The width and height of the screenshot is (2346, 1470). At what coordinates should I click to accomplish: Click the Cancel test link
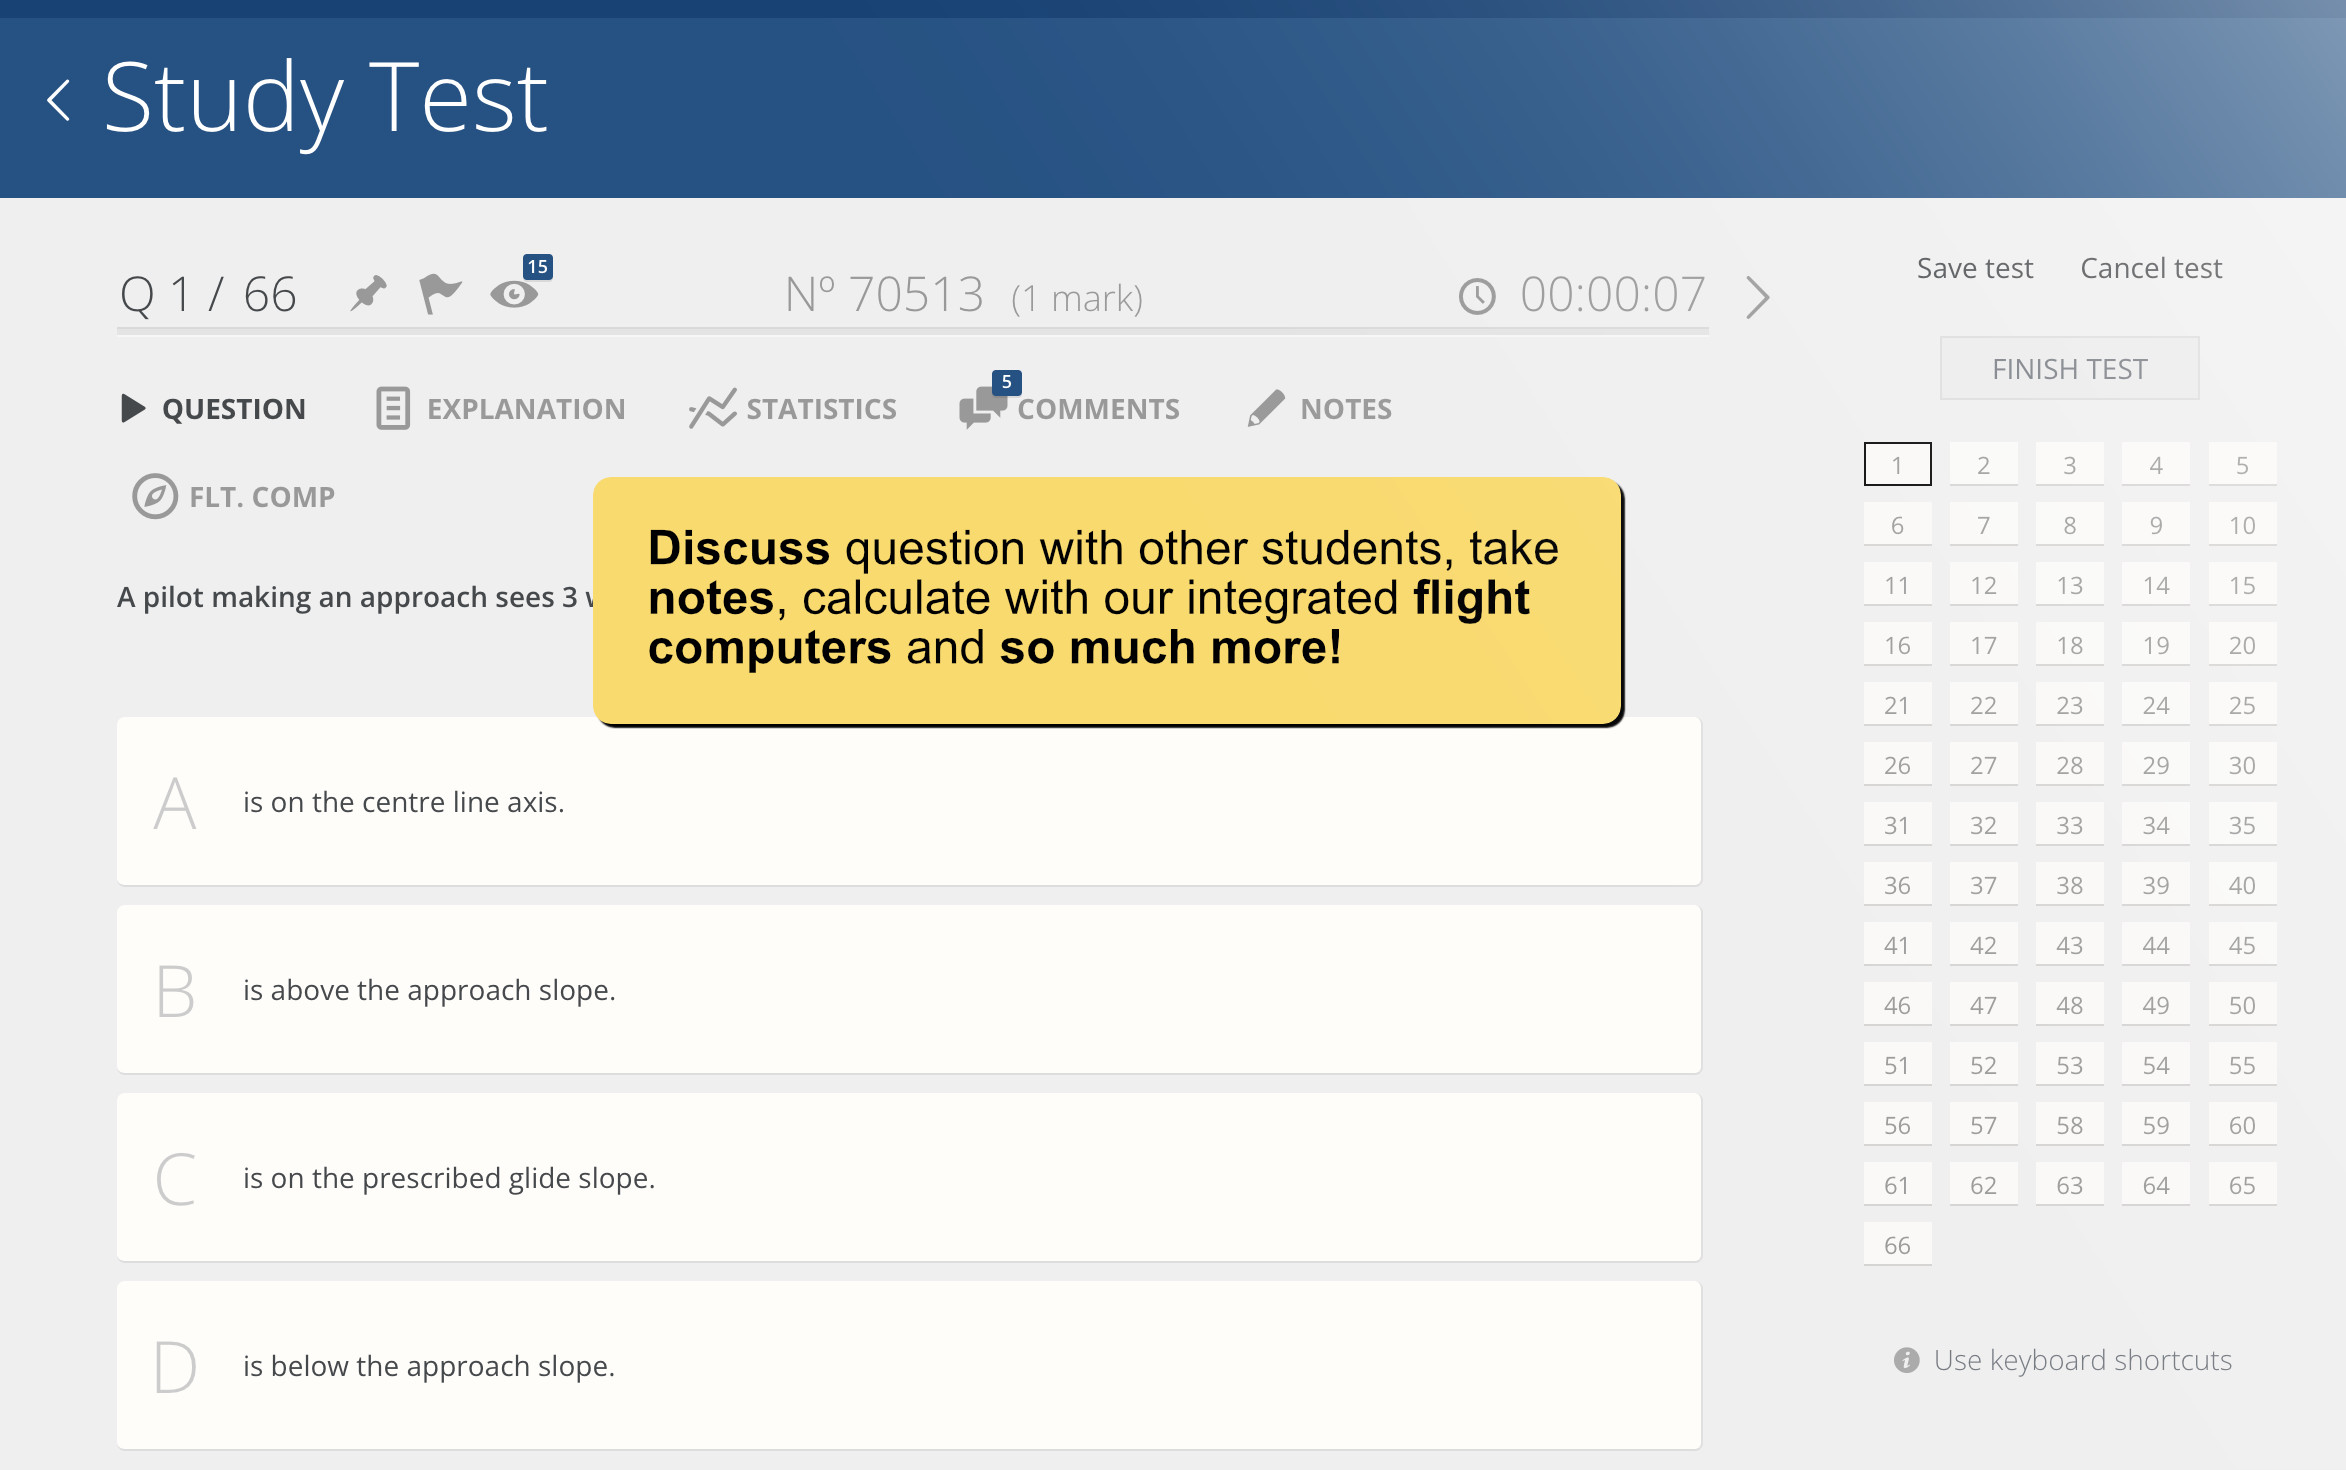pos(2151,268)
